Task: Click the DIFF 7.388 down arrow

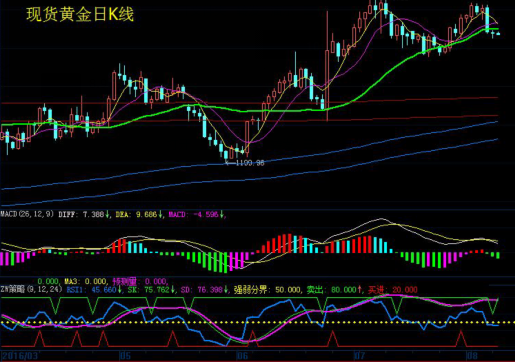Action: 108,214
